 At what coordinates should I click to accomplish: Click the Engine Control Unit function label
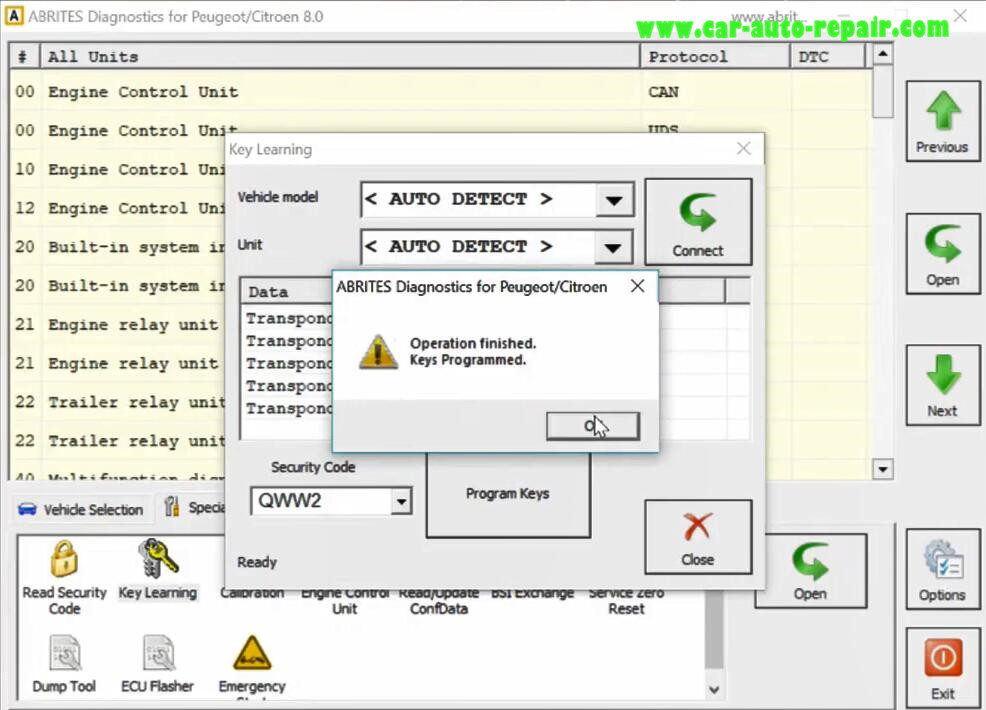(345, 601)
